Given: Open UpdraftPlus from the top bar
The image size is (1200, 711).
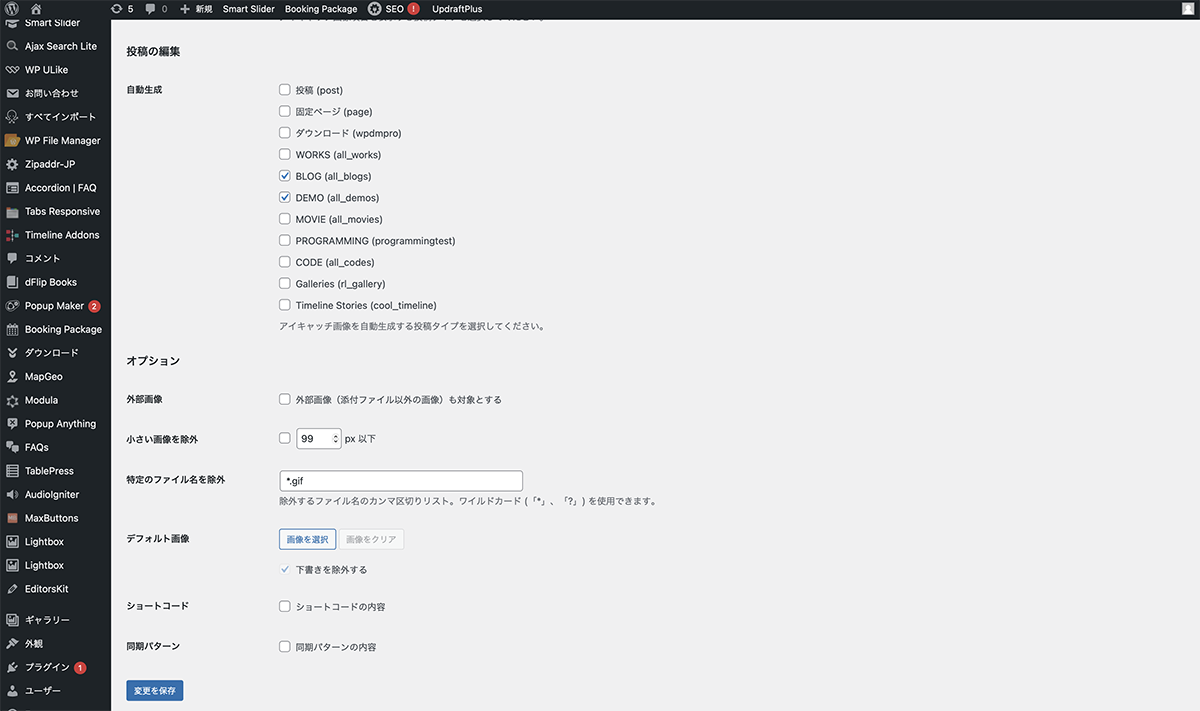Looking at the screenshot, I should pos(457,9).
